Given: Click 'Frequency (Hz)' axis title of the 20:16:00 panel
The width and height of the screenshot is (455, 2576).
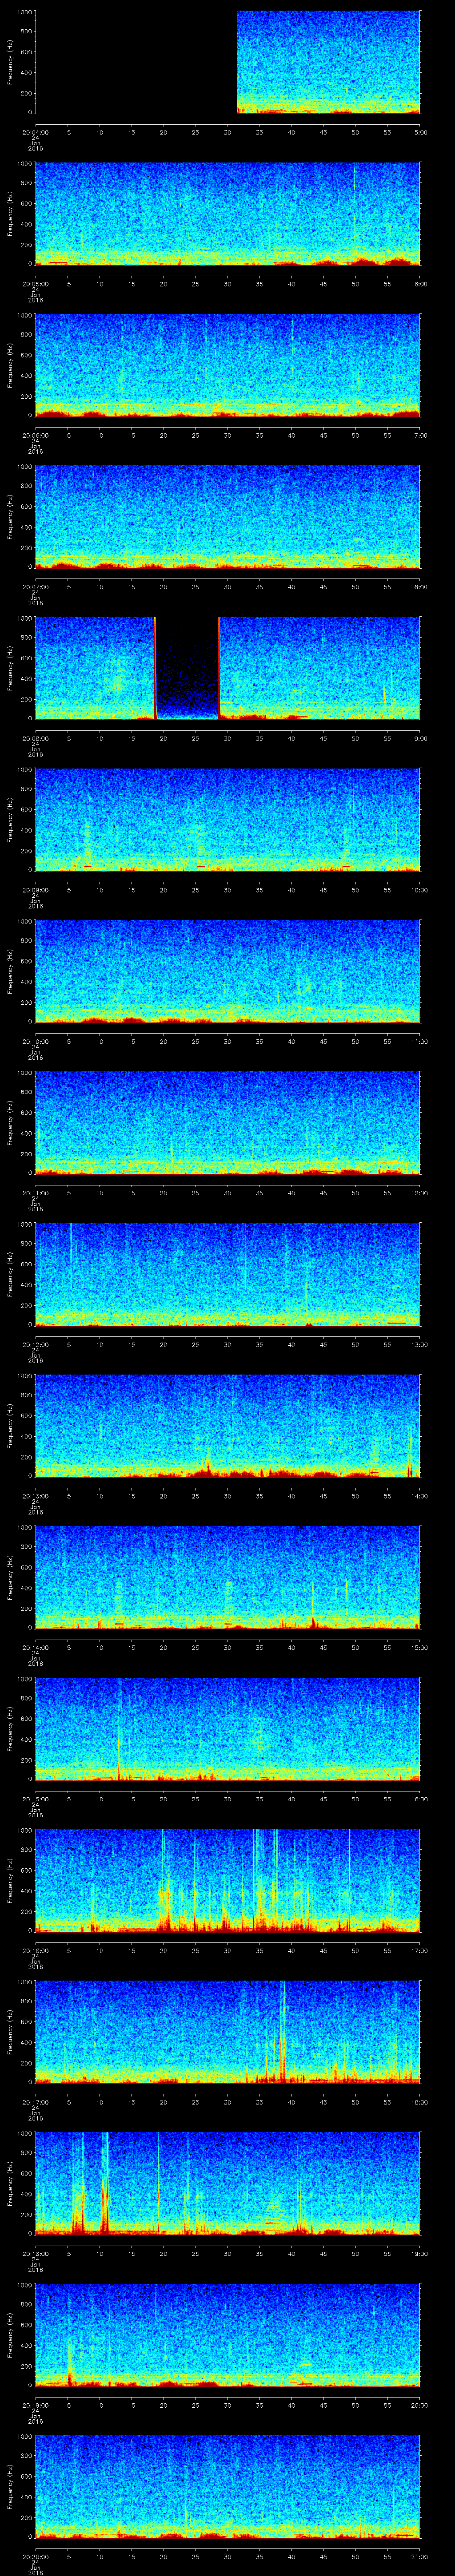Looking at the screenshot, I should 10,1881.
